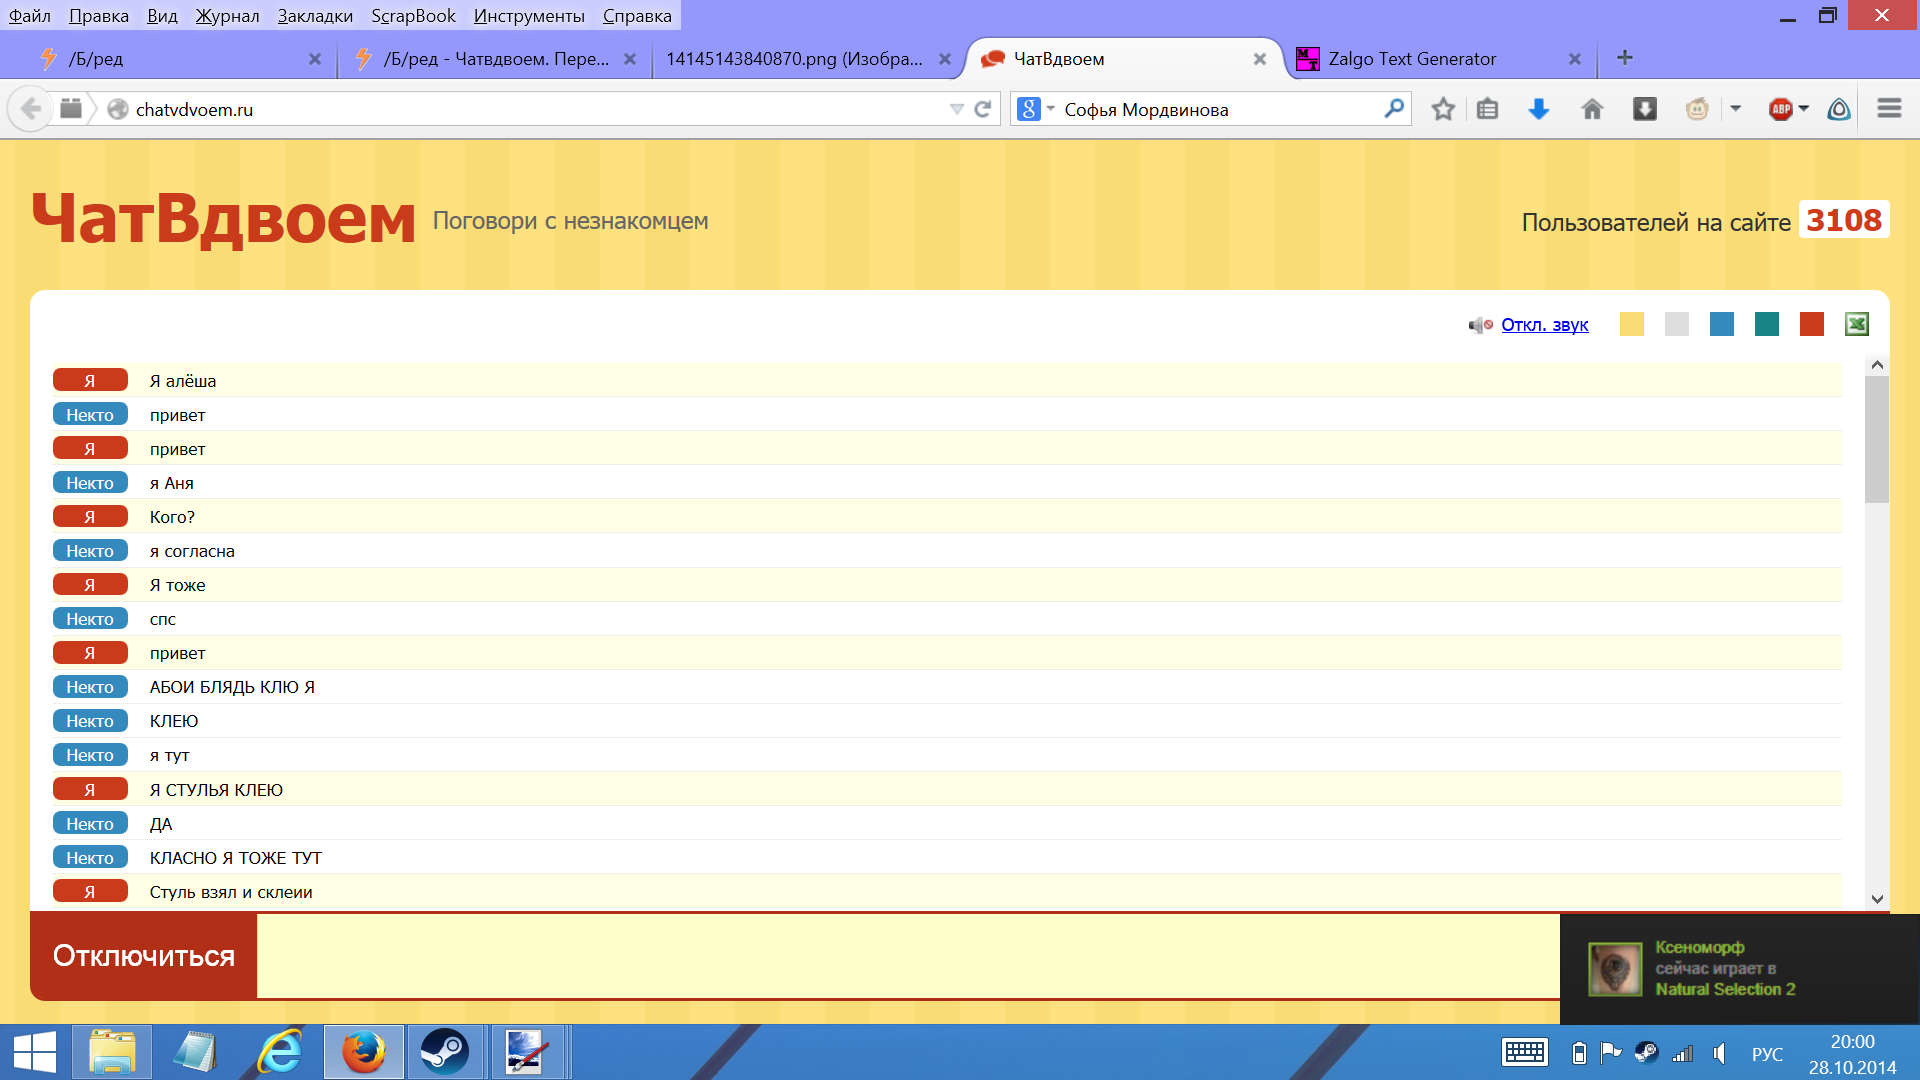
Task: Mute chat sounds via Откл. звук
Action: (x=1544, y=325)
